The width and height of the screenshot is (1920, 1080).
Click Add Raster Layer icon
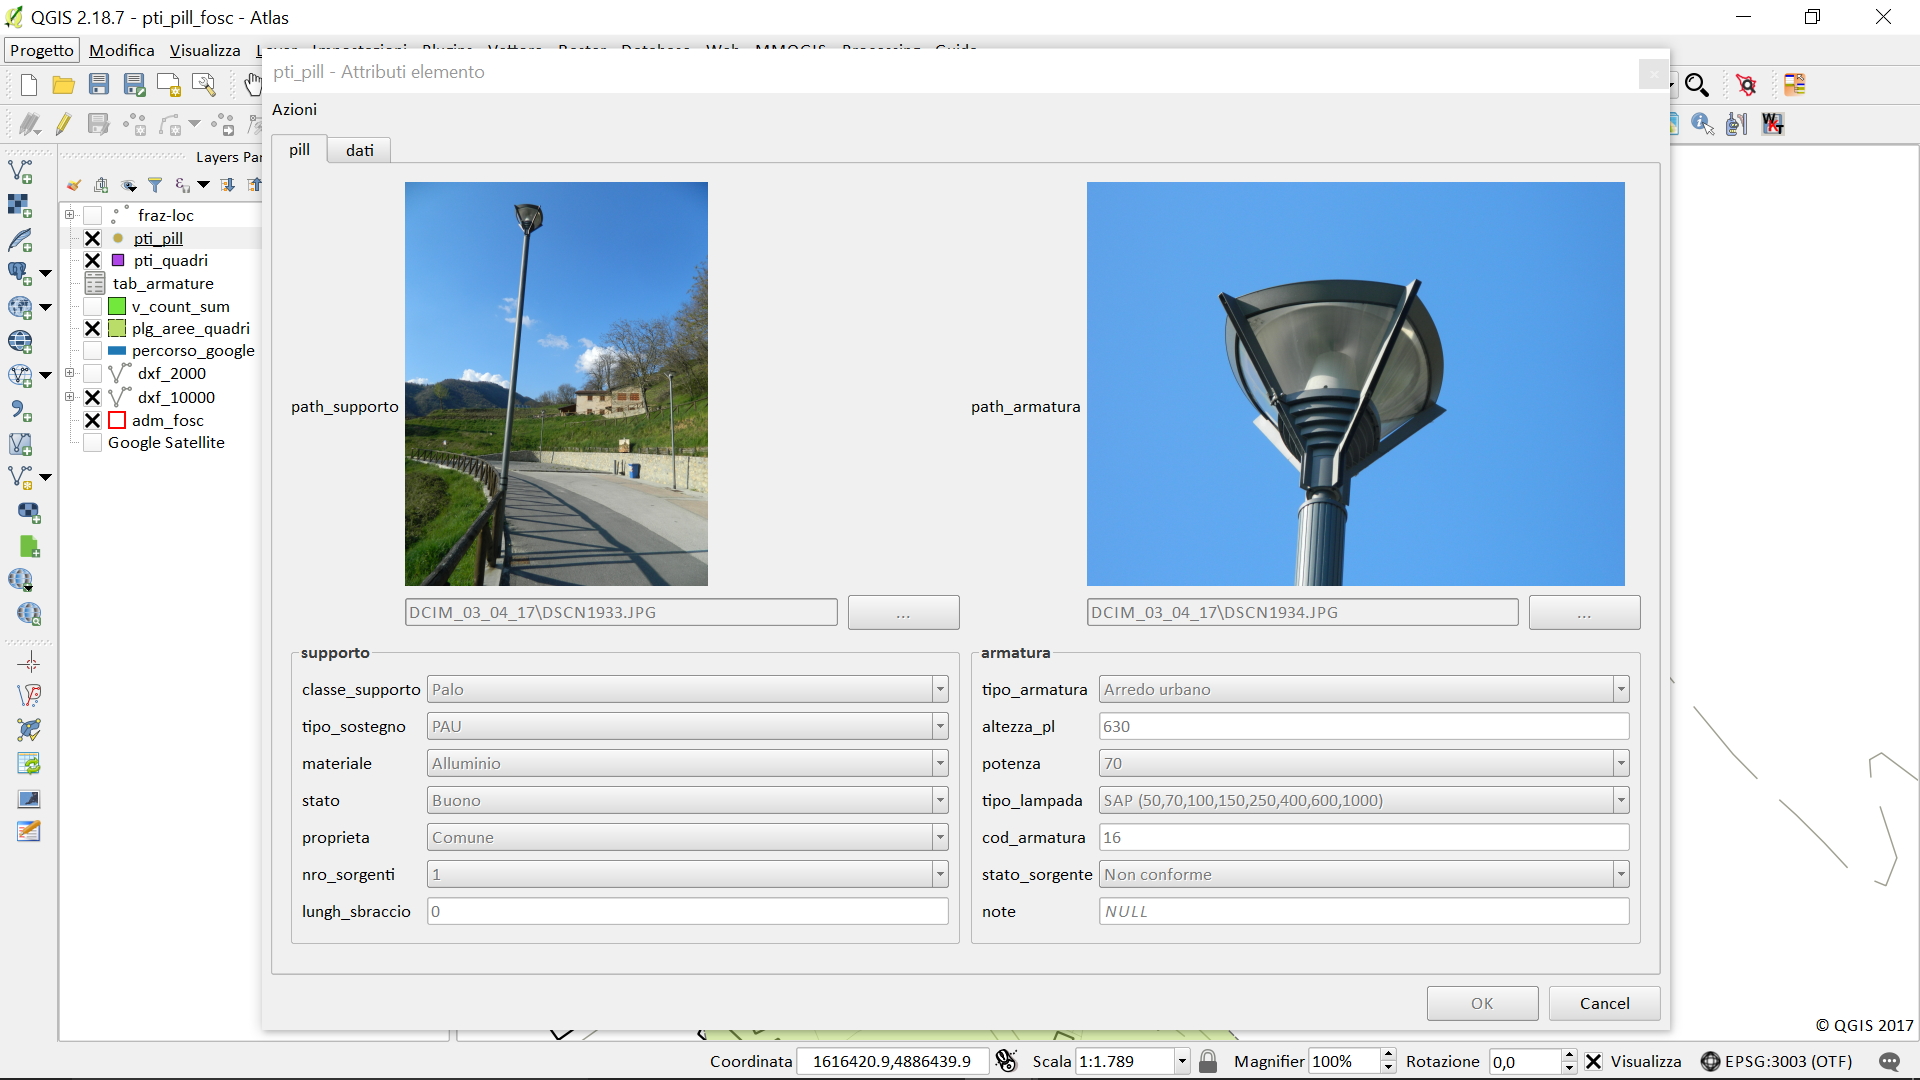click(20, 206)
